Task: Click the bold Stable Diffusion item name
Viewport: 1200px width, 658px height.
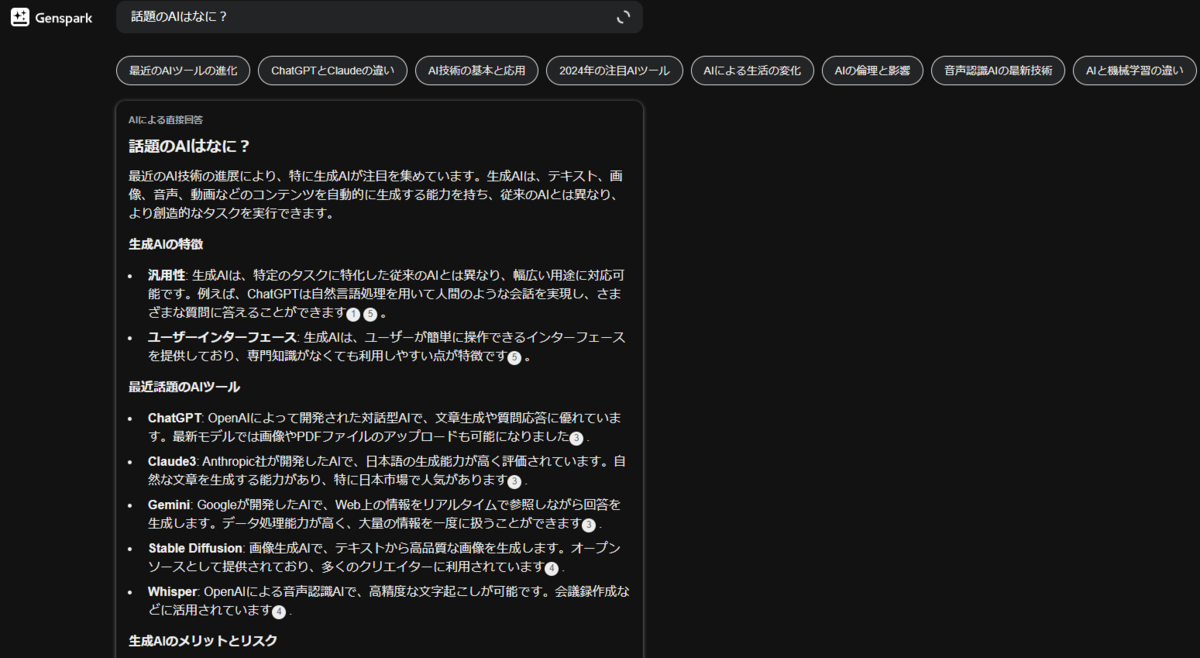Action: click(x=195, y=548)
